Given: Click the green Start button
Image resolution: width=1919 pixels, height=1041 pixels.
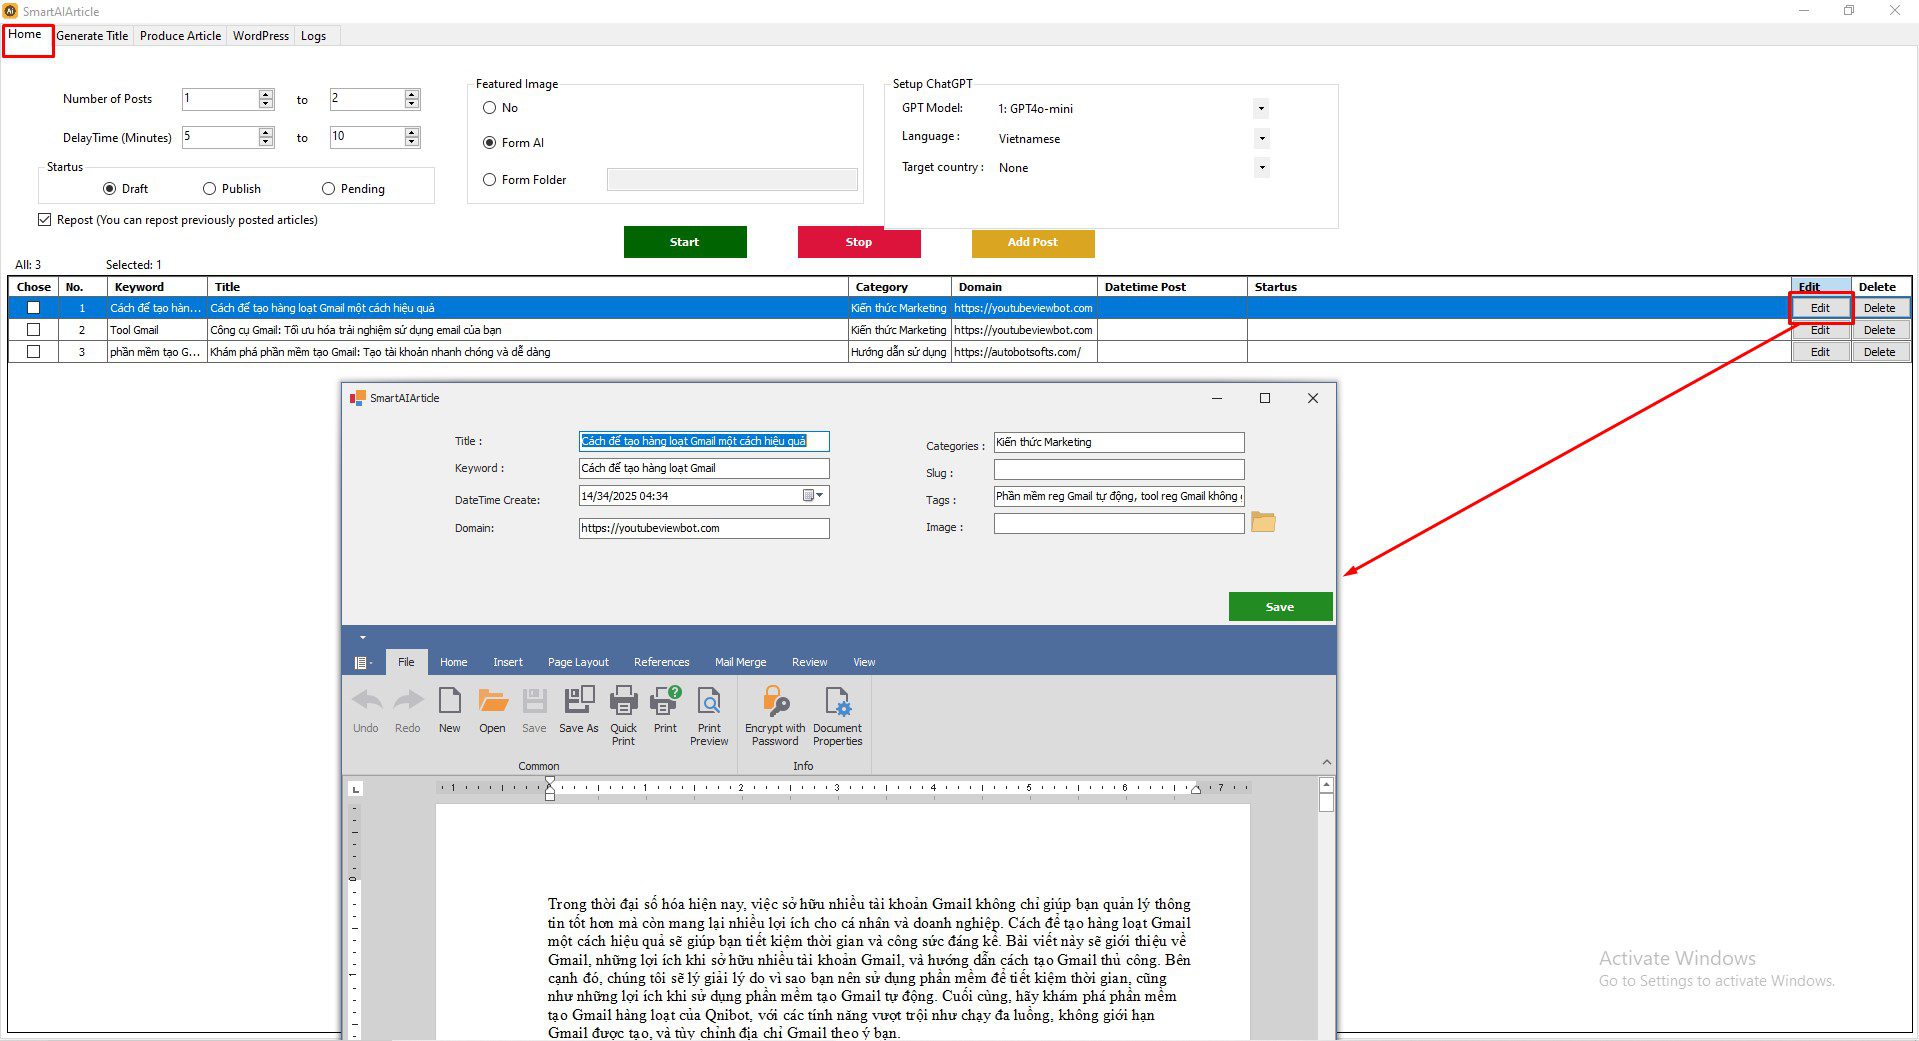Looking at the screenshot, I should pos(685,242).
